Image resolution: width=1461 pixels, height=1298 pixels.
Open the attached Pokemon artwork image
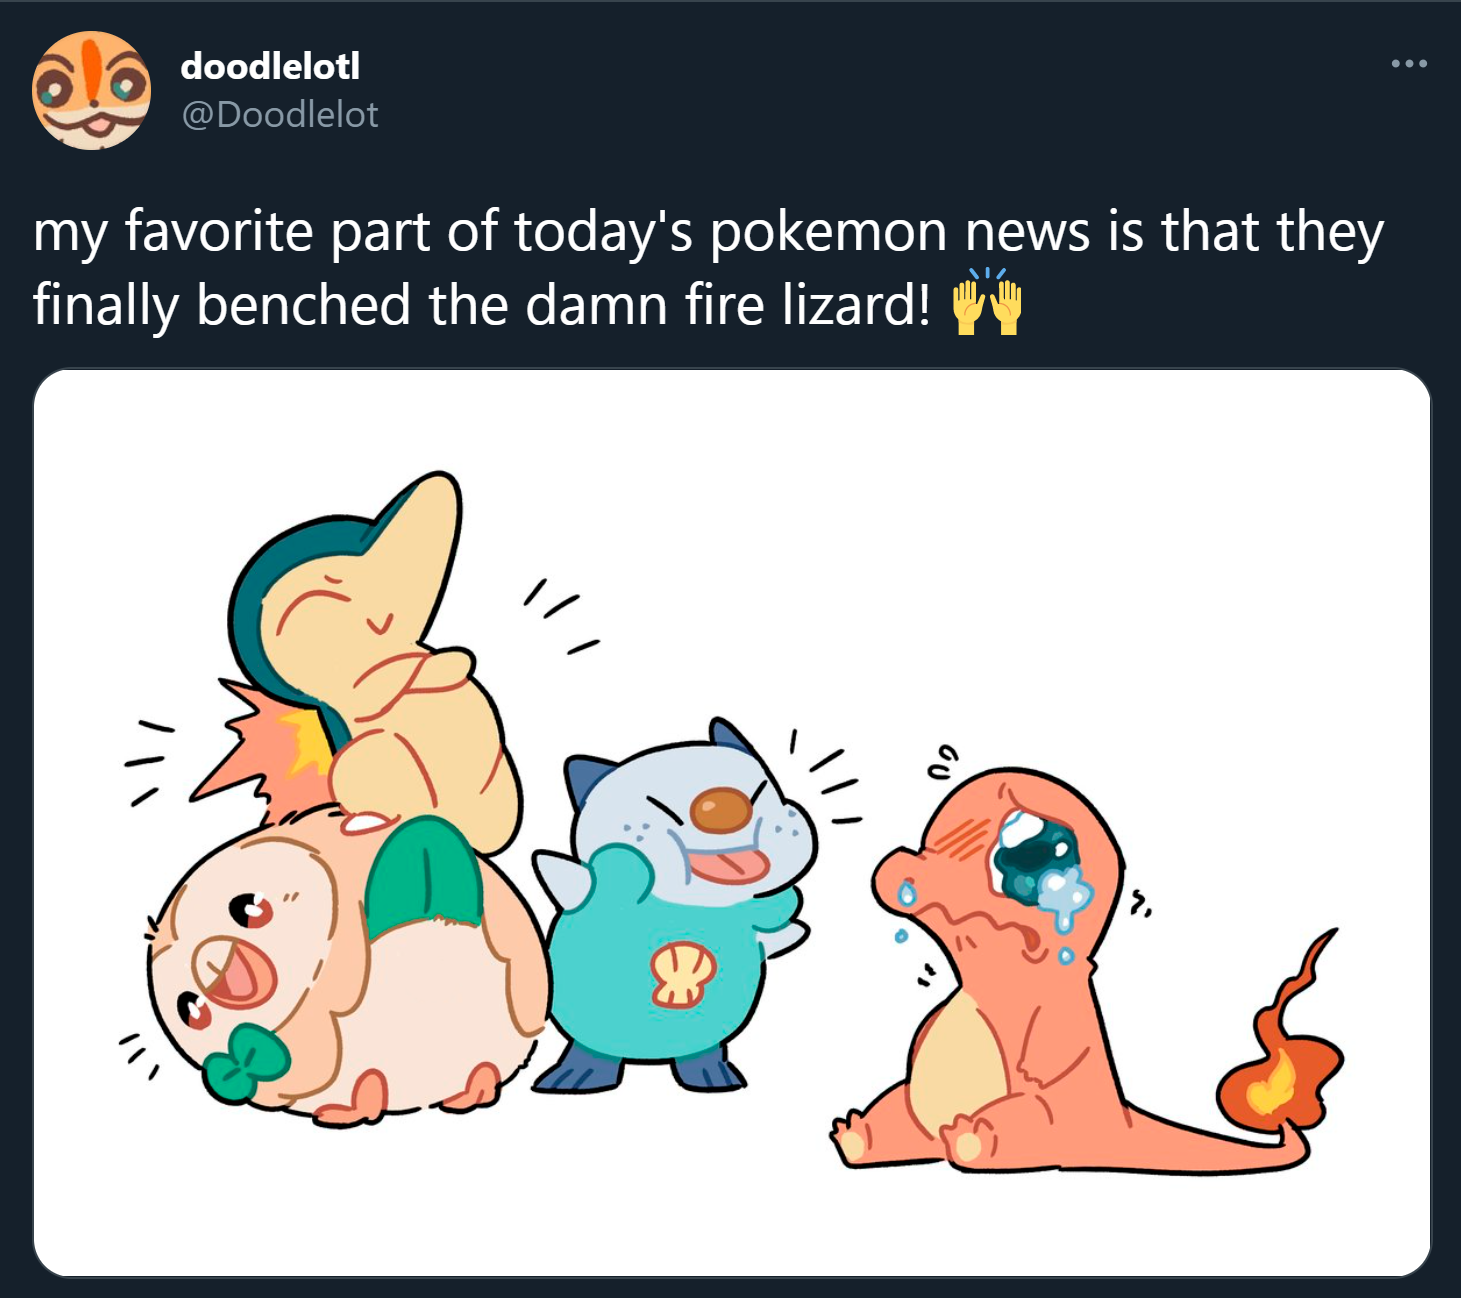[732, 822]
